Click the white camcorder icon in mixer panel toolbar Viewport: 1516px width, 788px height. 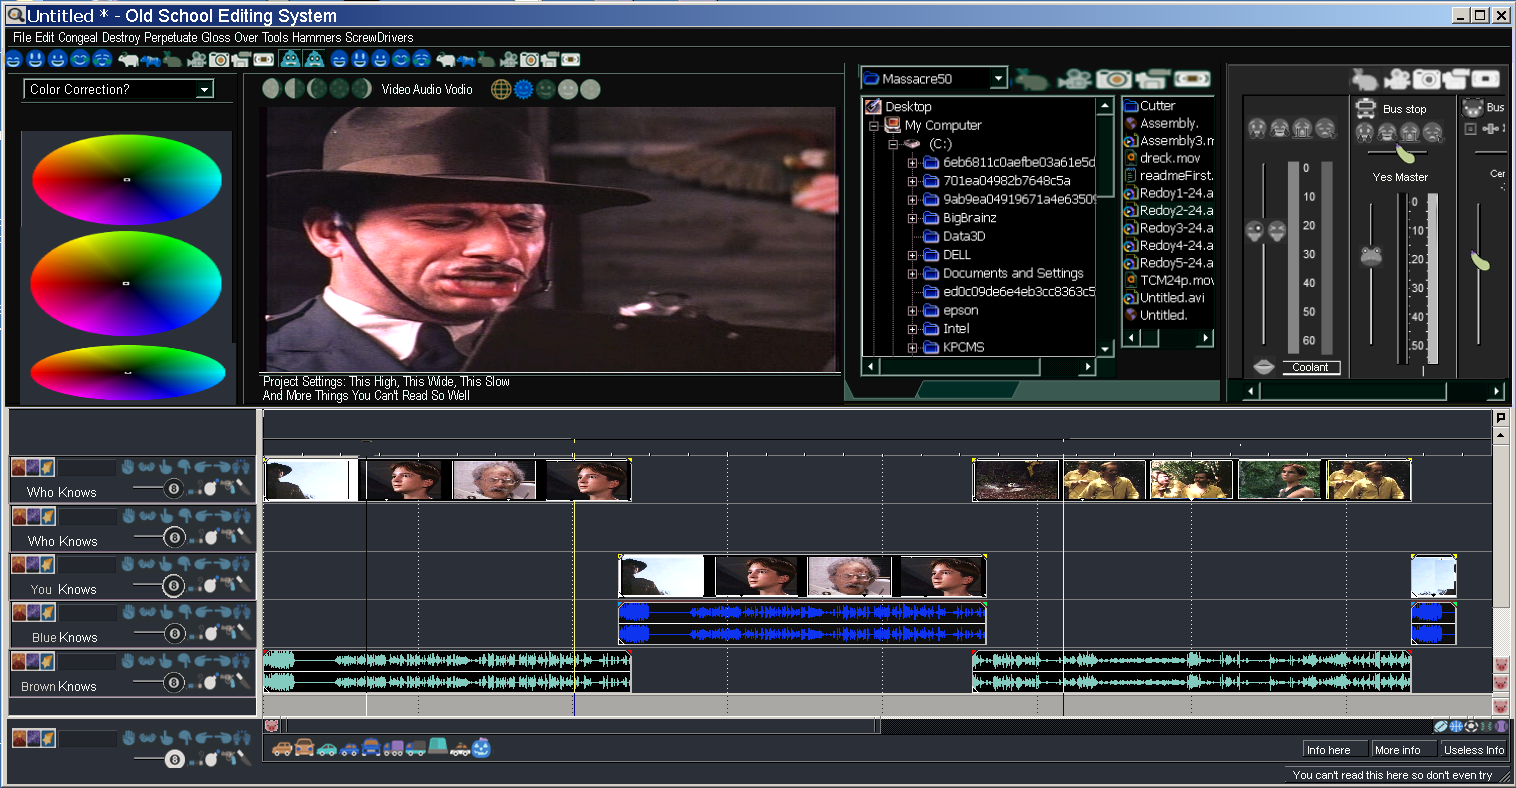click(1457, 79)
